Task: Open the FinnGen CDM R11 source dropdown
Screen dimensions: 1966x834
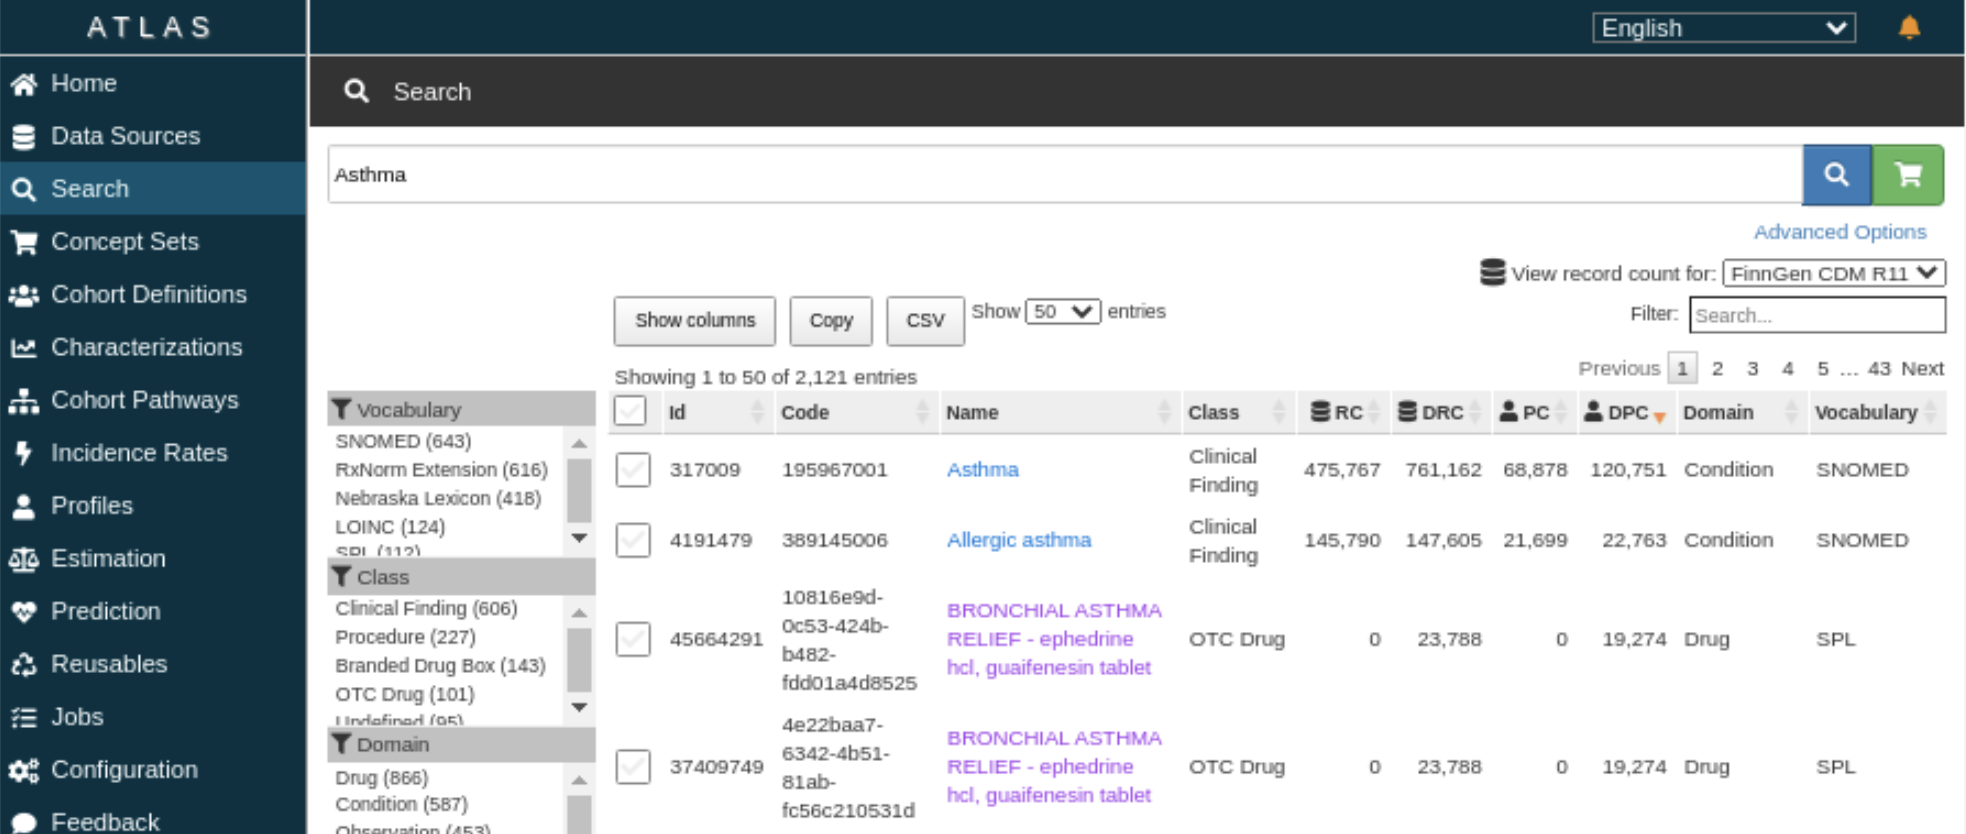Action: coord(1834,273)
